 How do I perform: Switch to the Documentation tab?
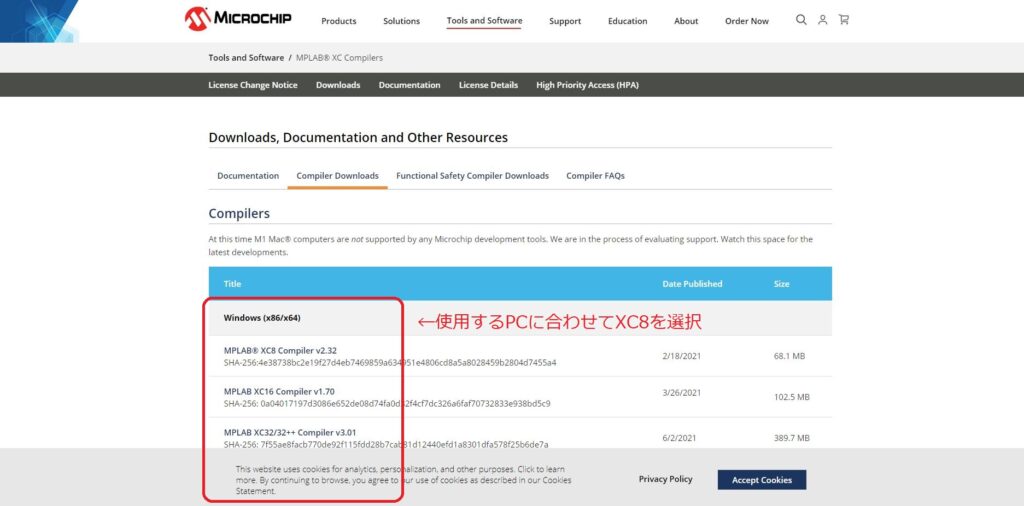click(x=248, y=176)
